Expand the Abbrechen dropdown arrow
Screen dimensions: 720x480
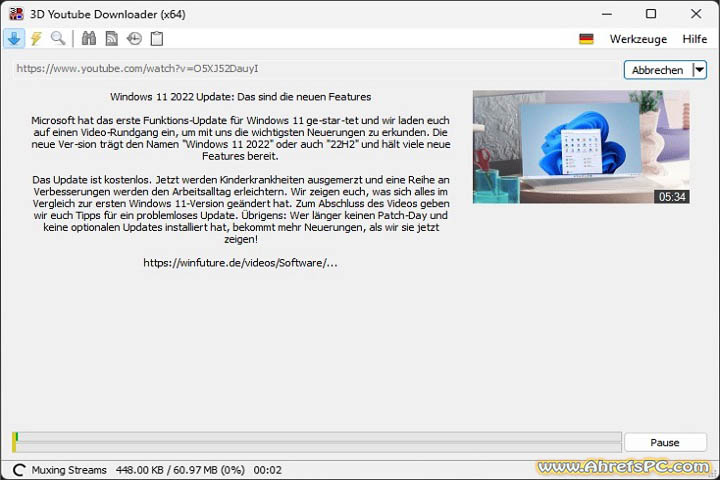point(699,70)
